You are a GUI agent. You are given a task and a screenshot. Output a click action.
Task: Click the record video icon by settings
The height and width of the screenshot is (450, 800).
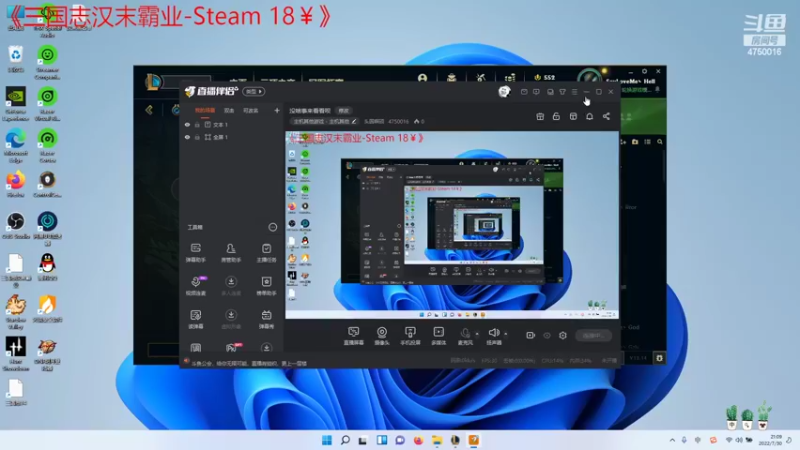tap(531, 335)
